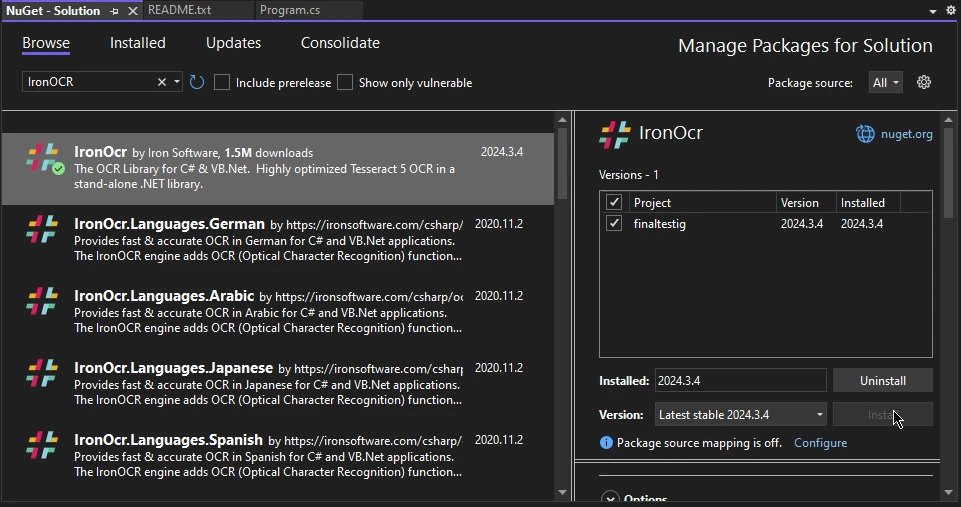Clear the IronOCR search text

162,82
